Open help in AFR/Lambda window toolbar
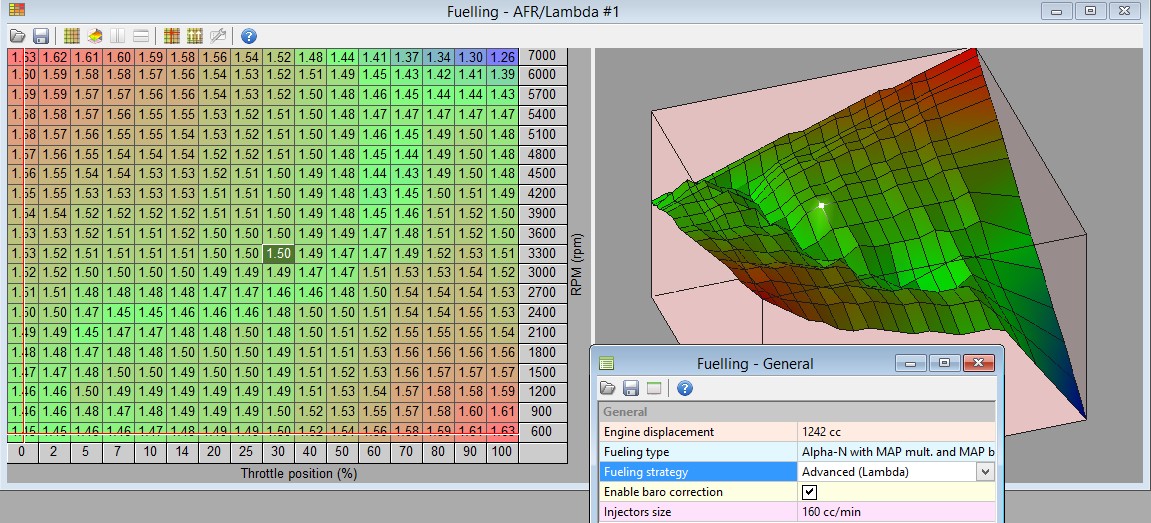This screenshot has height=523, width=1151. click(249, 36)
